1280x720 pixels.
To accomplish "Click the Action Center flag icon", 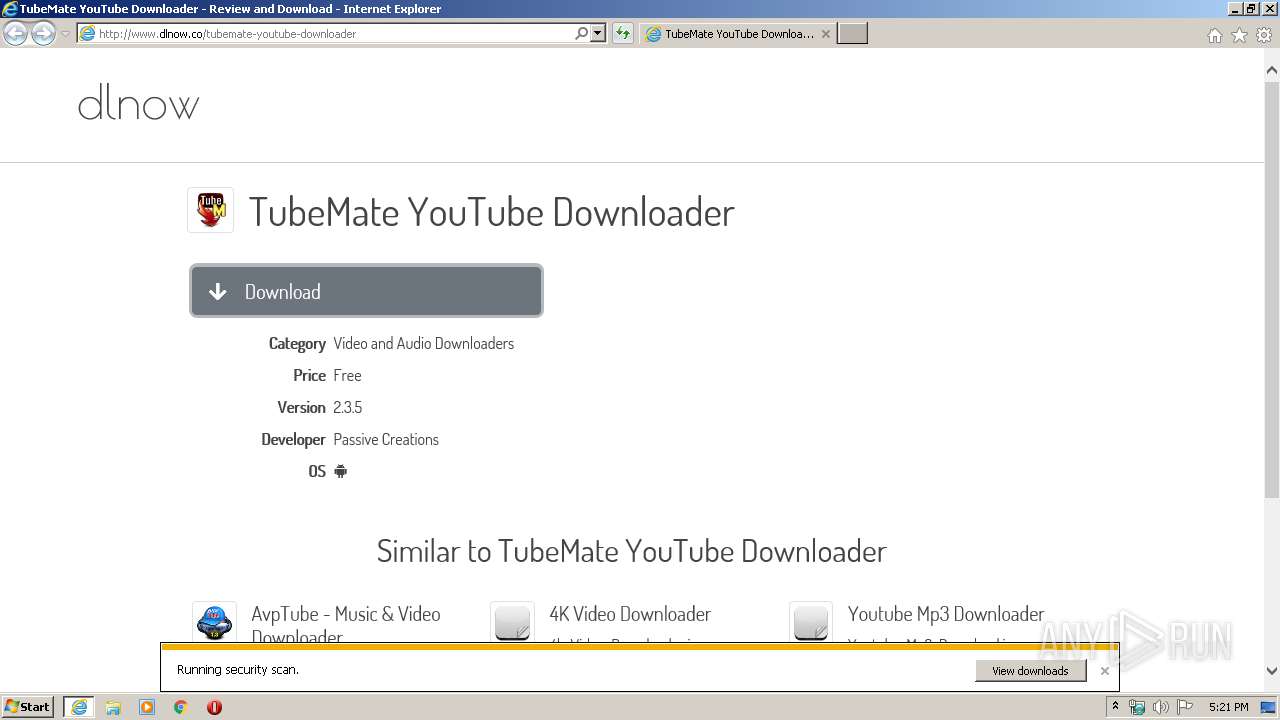I will tap(1185, 707).
